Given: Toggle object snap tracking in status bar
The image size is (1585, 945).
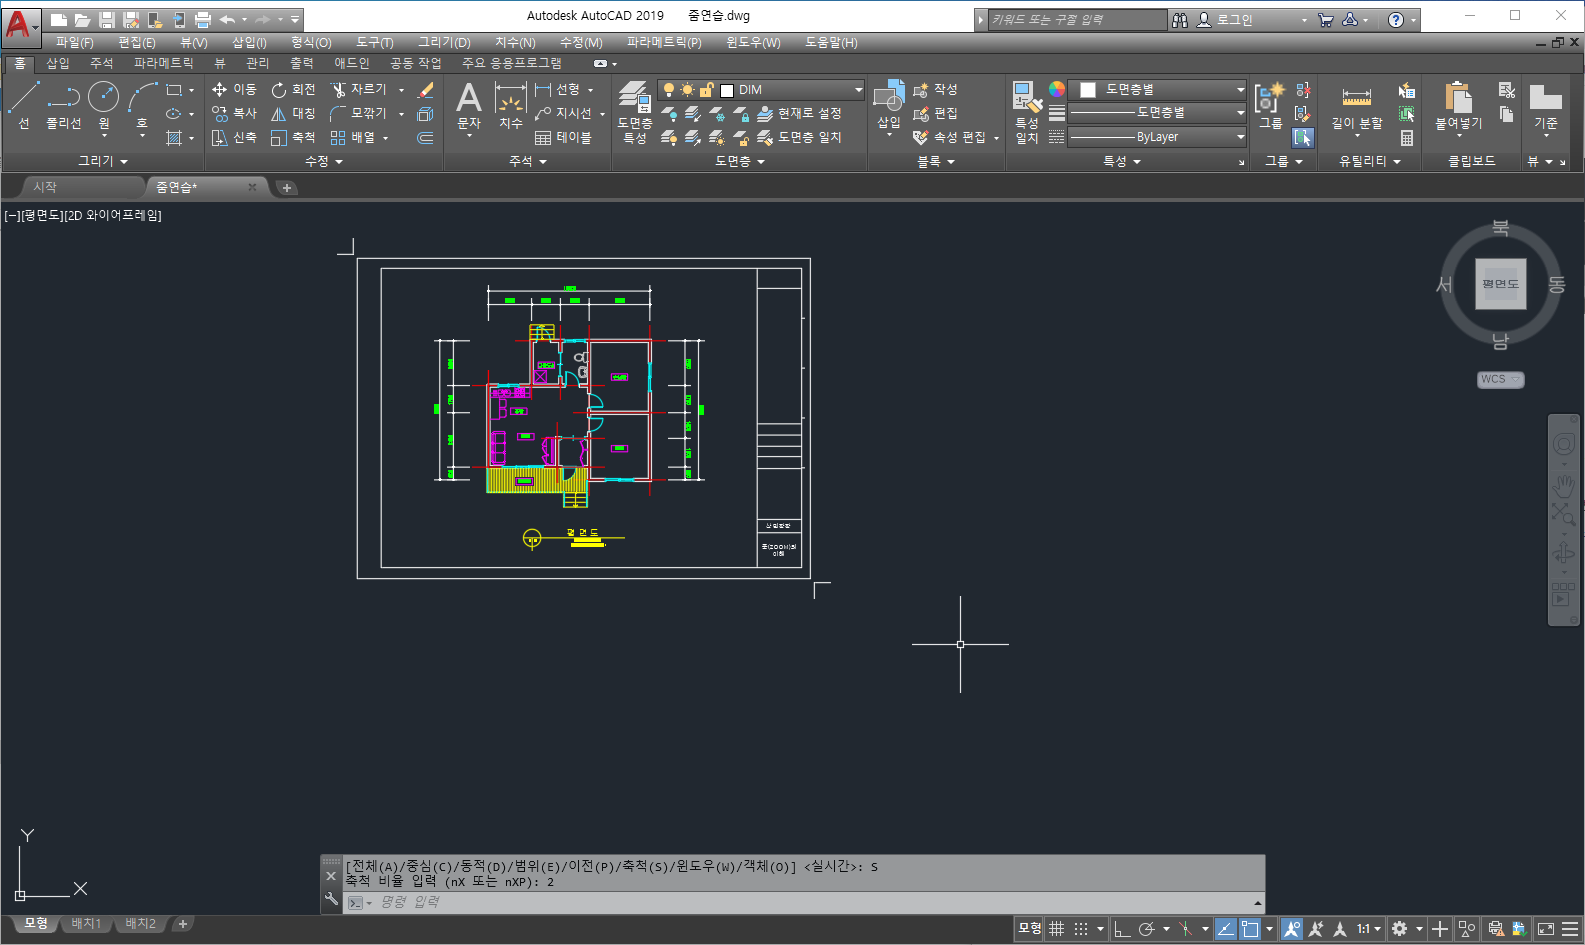Looking at the screenshot, I should click(1225, 929).
